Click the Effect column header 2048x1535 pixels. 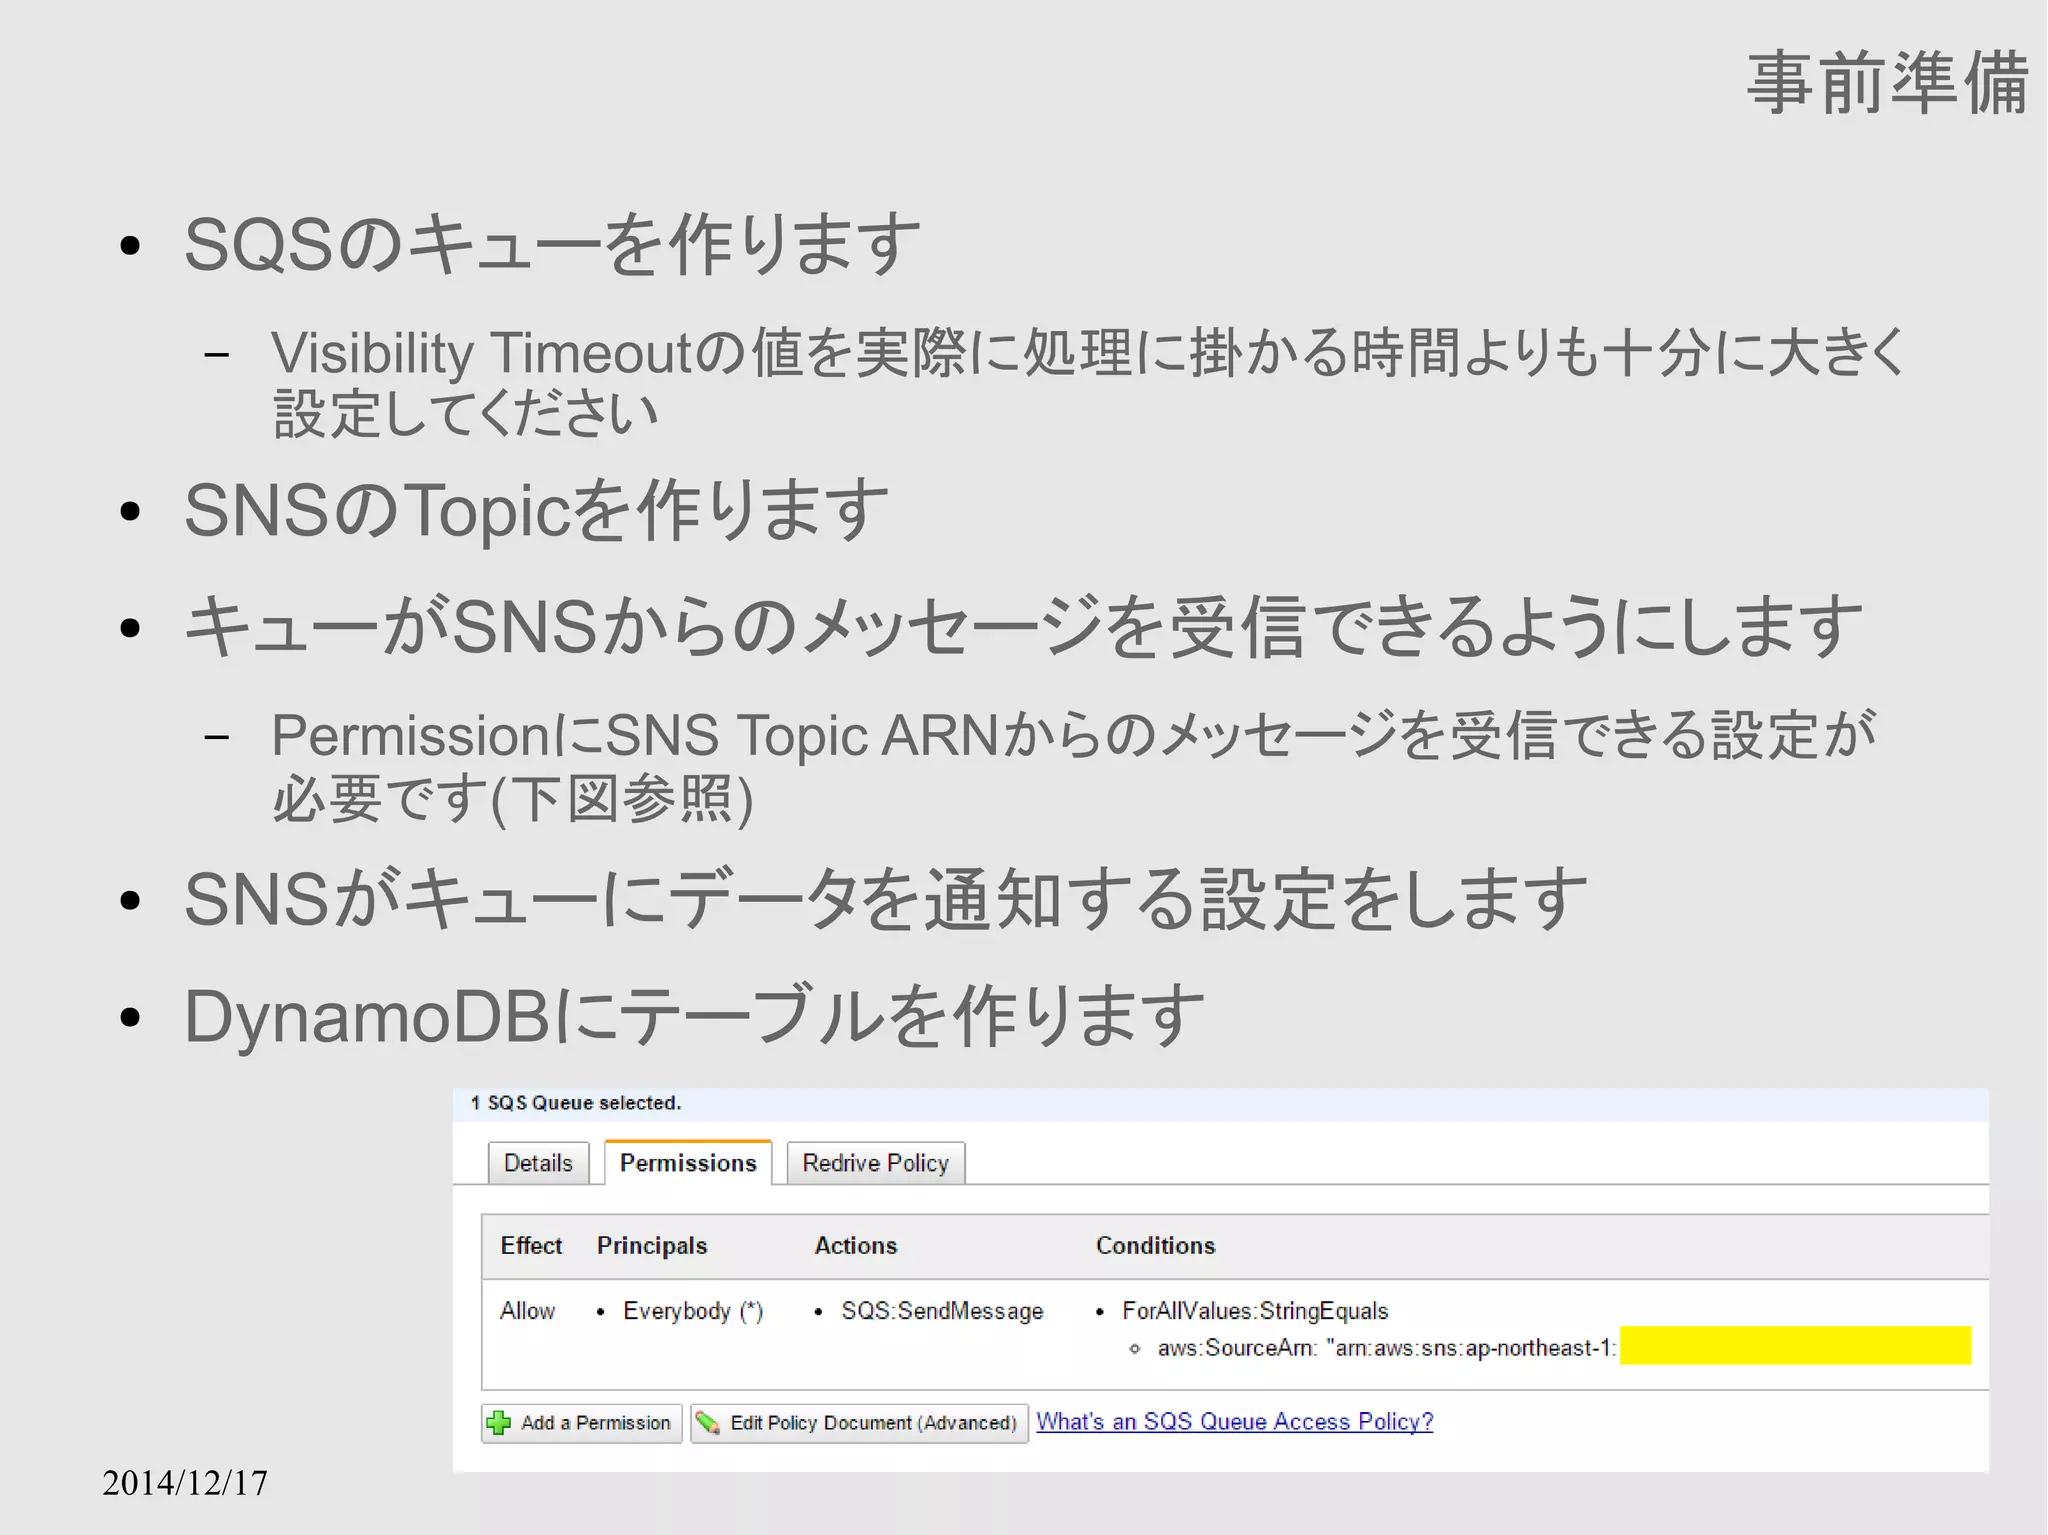coord(531,1245)
